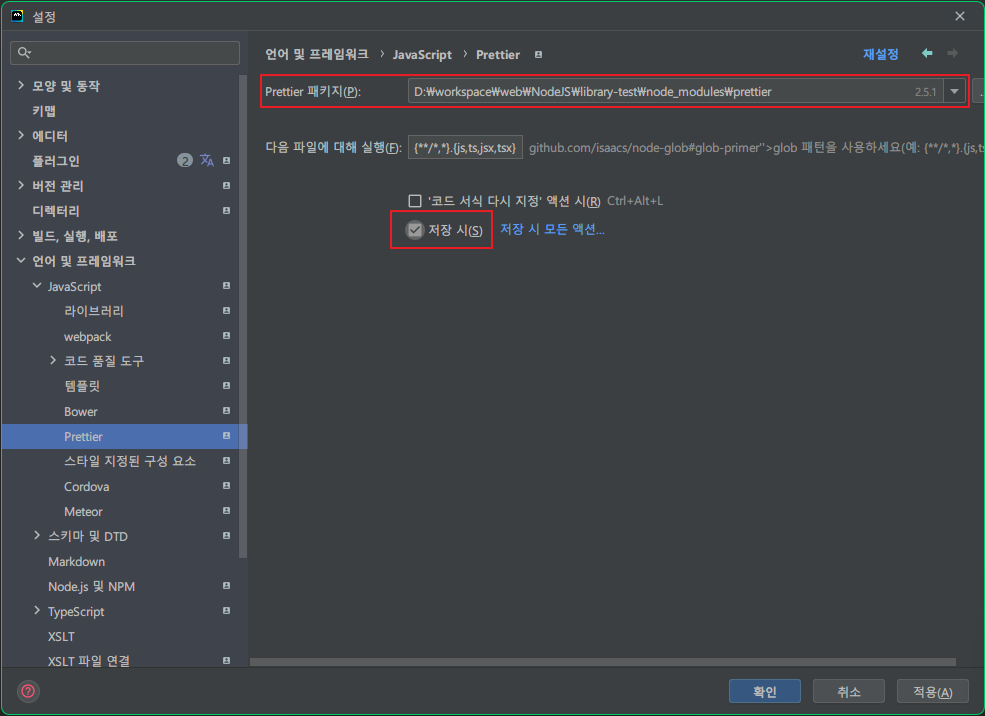985x716 pixels.
Task: Toggle the 저장 시 checkbox
Action: pyautogui.click(x=415, y=230)
